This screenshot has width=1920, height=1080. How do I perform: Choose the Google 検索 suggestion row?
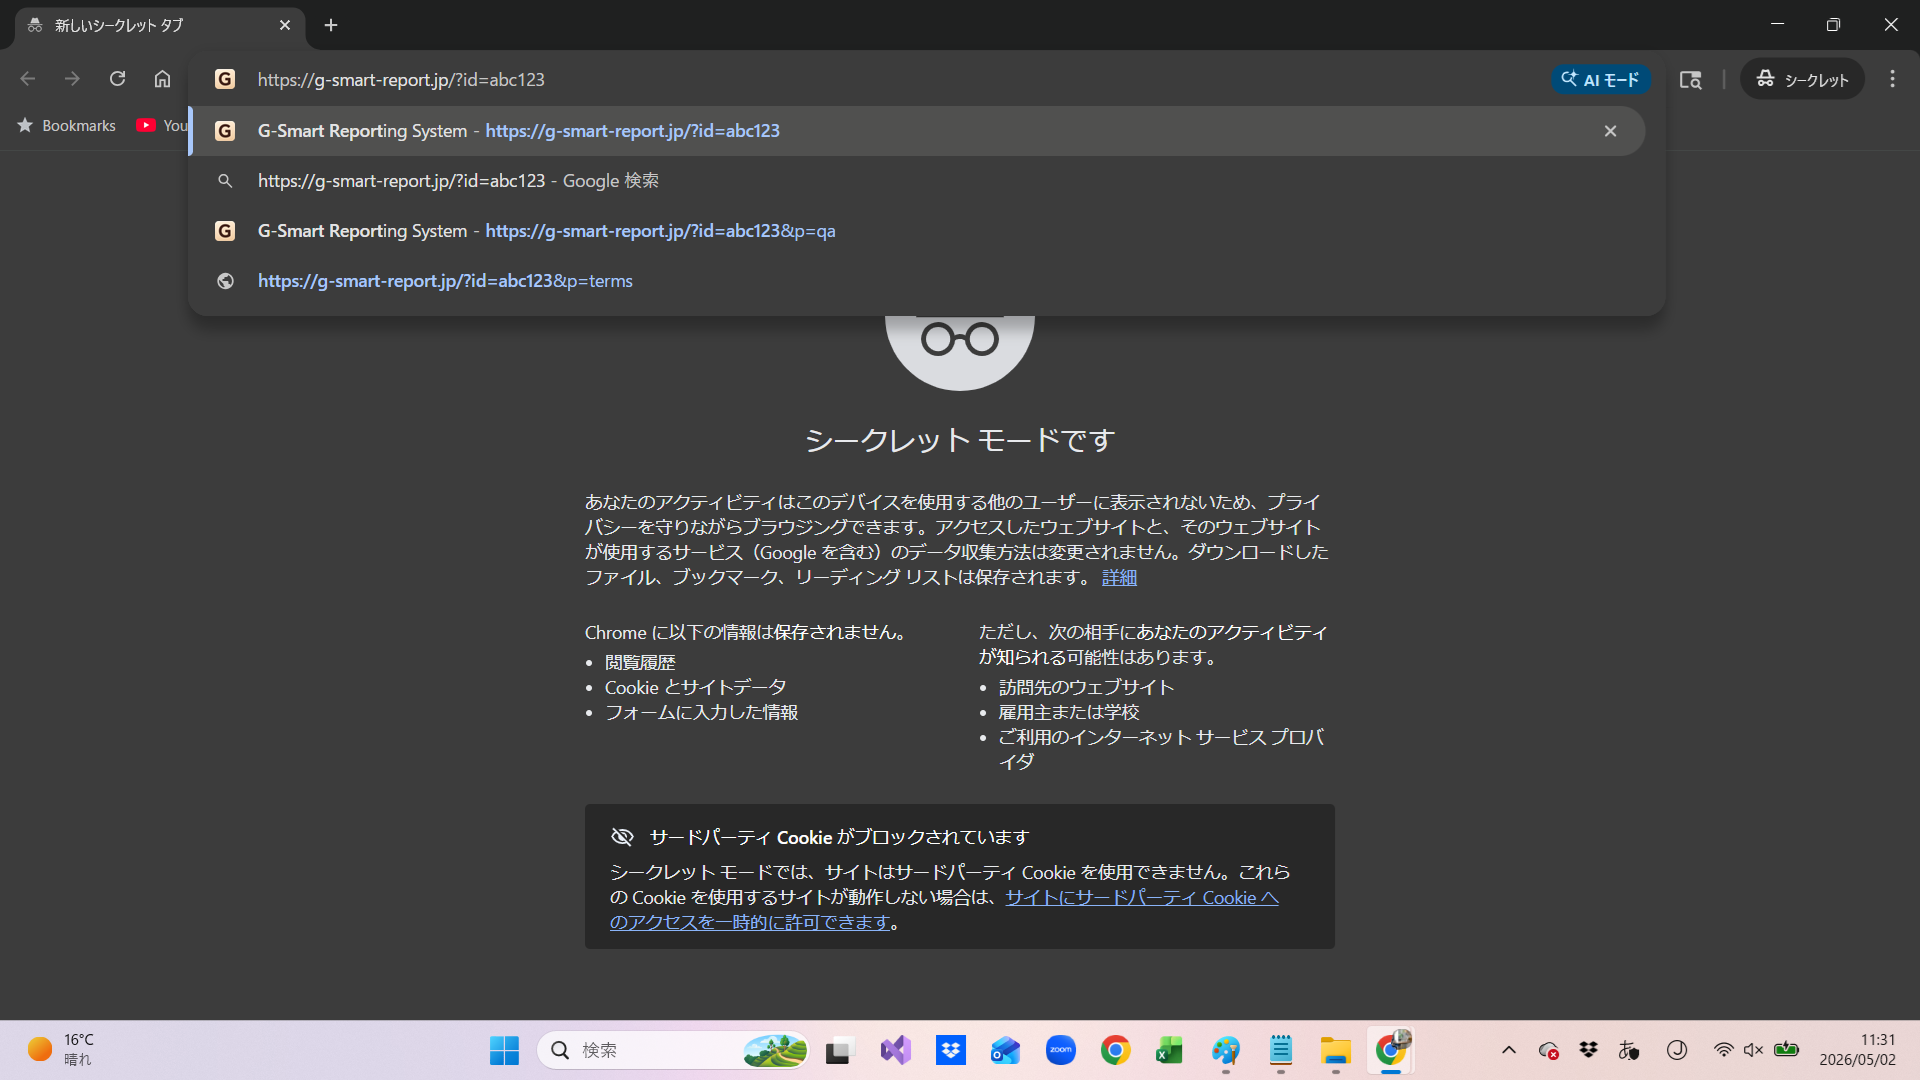click(916, 181)
